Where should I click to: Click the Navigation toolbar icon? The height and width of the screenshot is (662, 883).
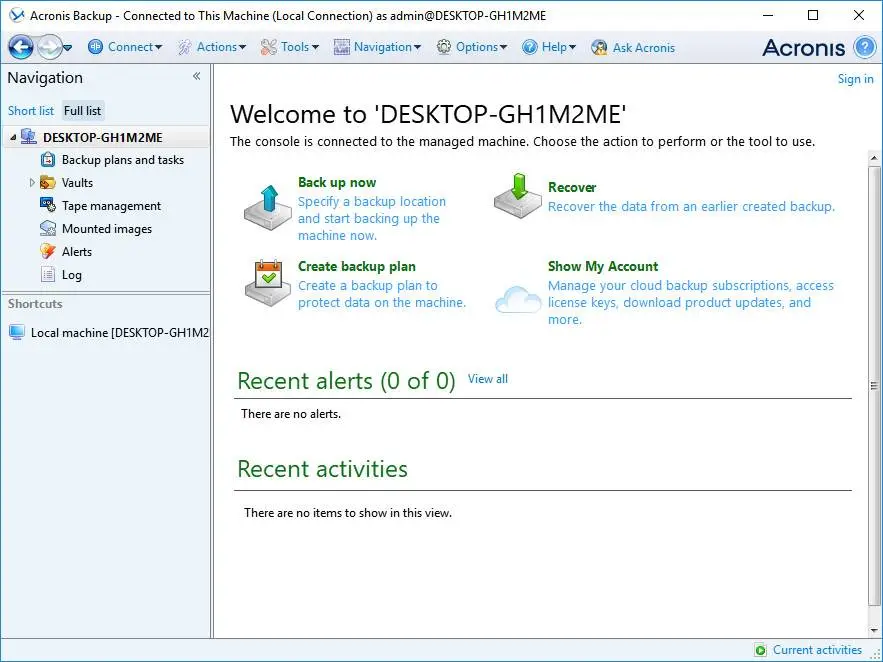[341, 47]
